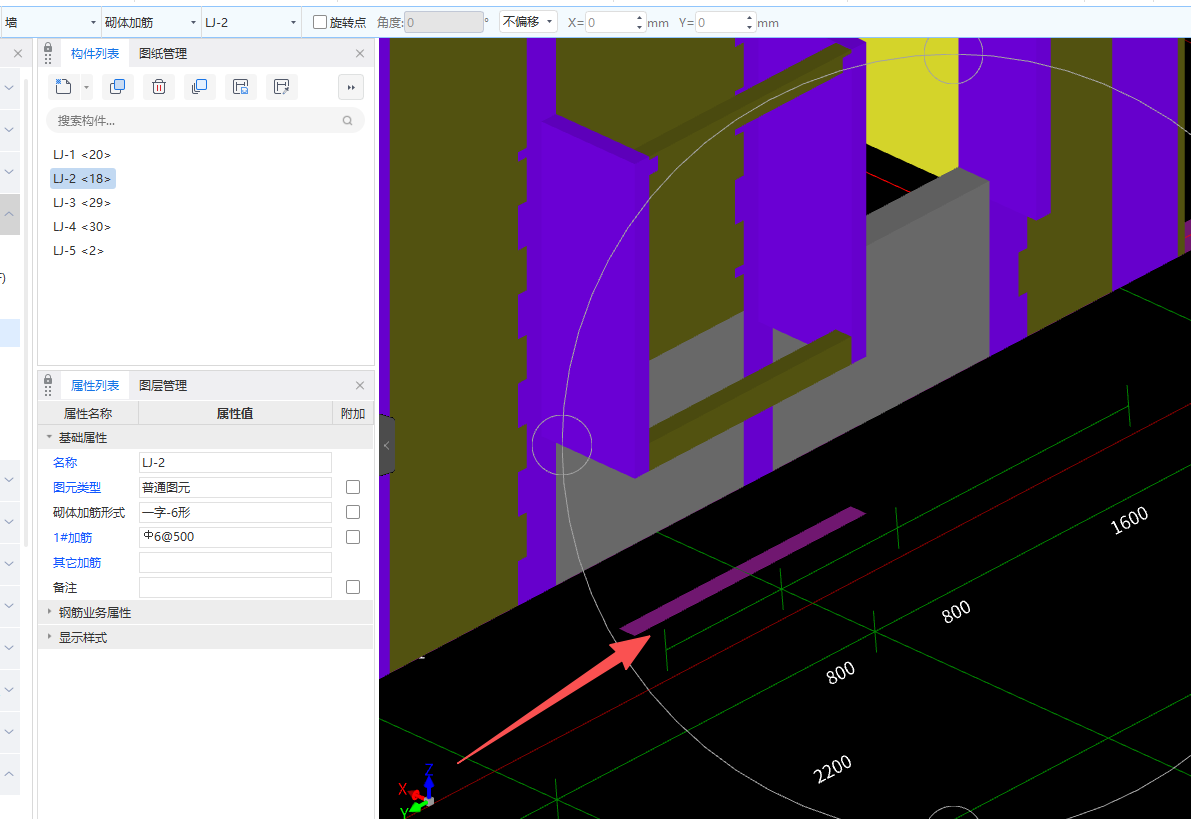Expand the 钢筋业务属性 section

point(94,612)
